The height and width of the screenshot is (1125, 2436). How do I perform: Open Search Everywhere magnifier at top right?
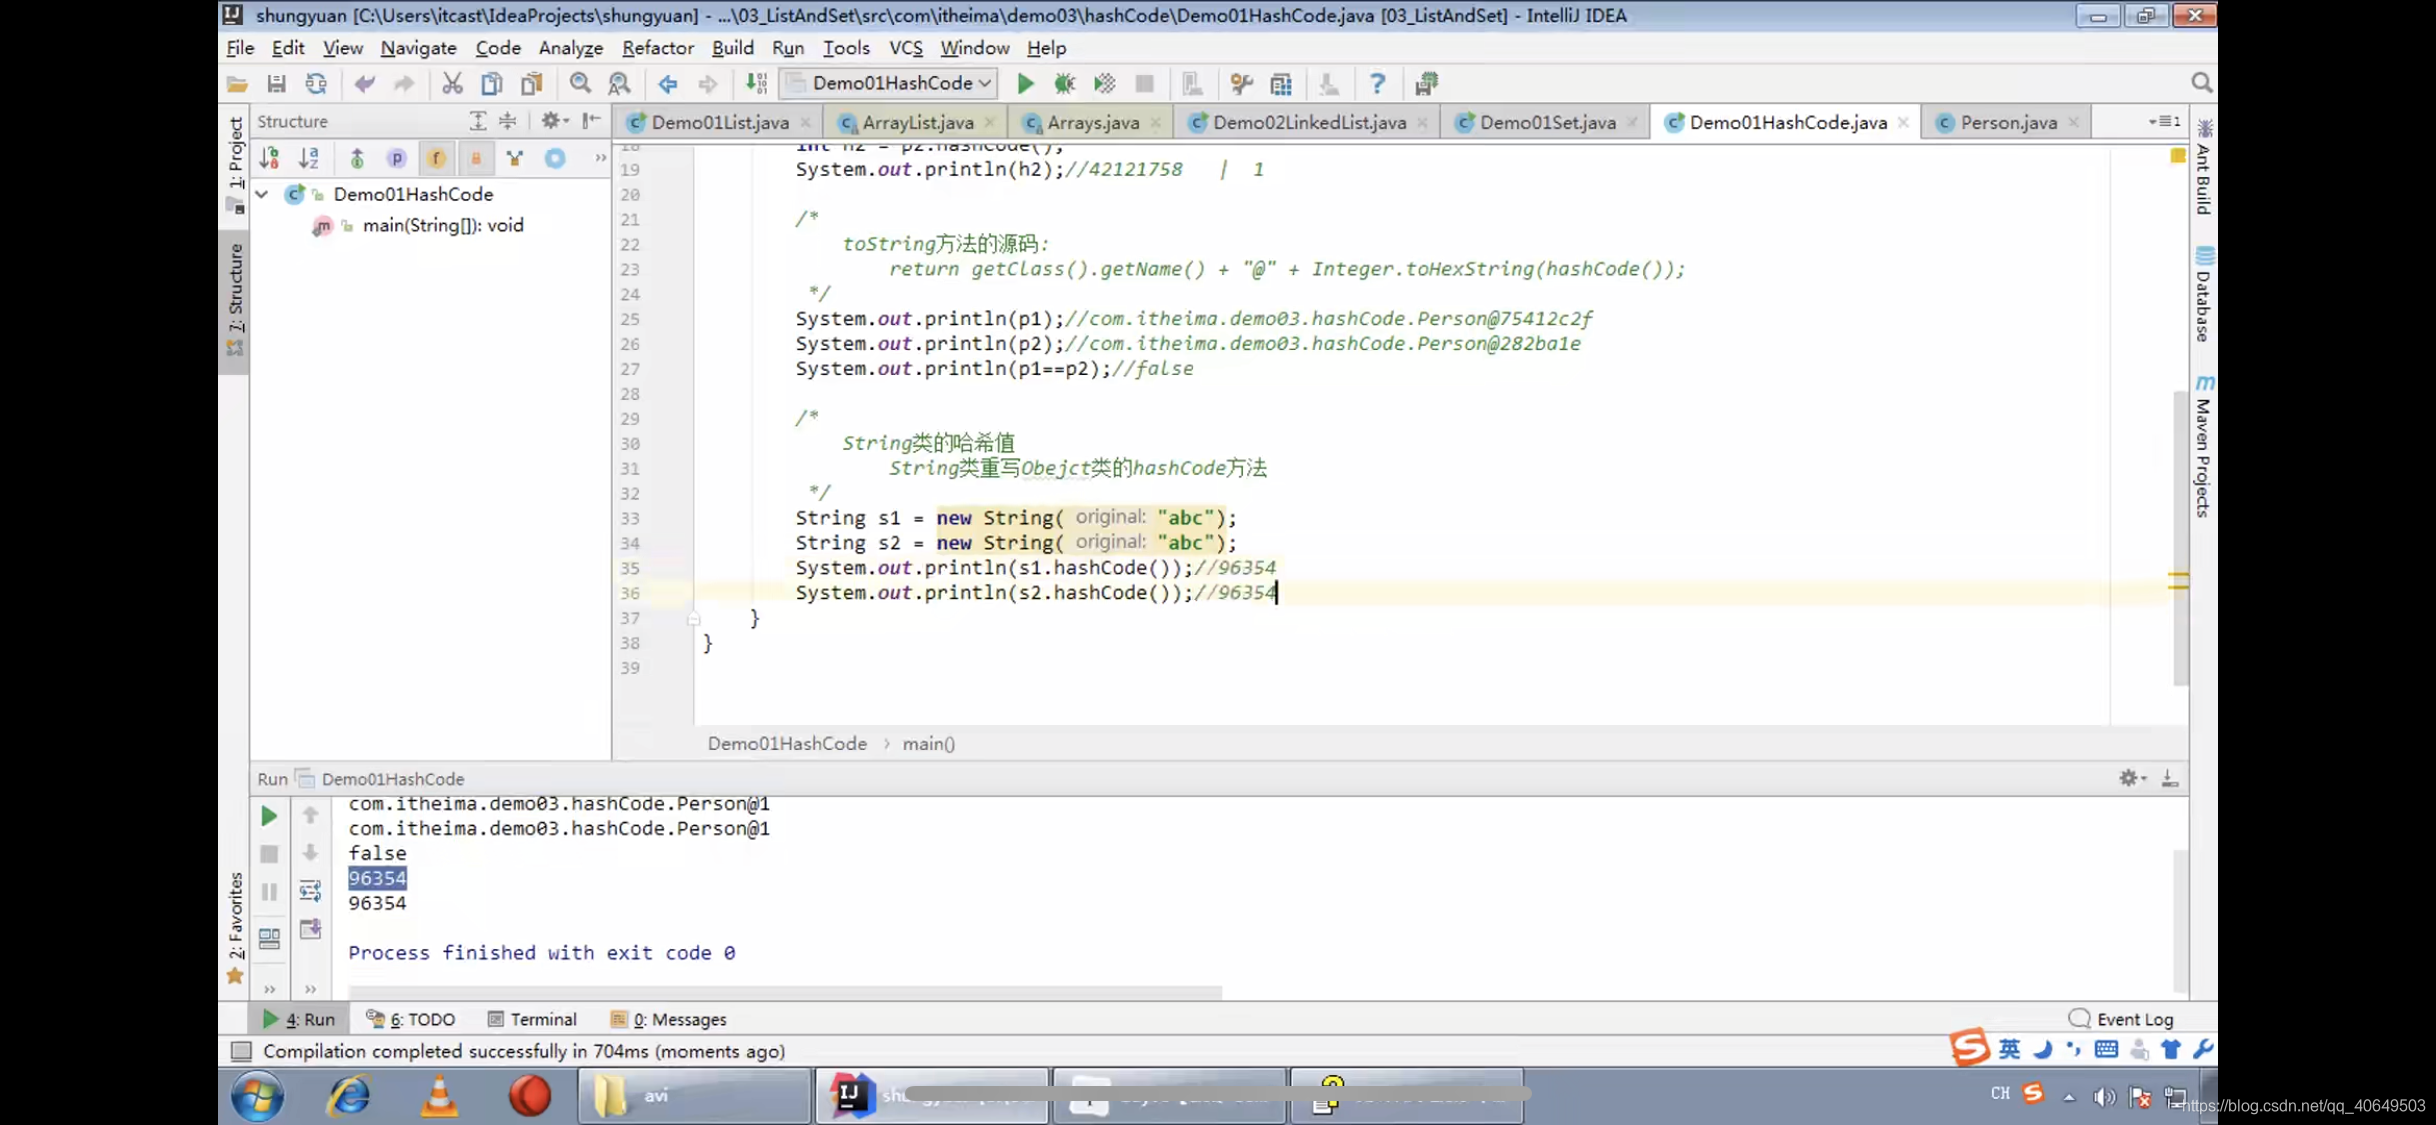(x=2201, y=83)
